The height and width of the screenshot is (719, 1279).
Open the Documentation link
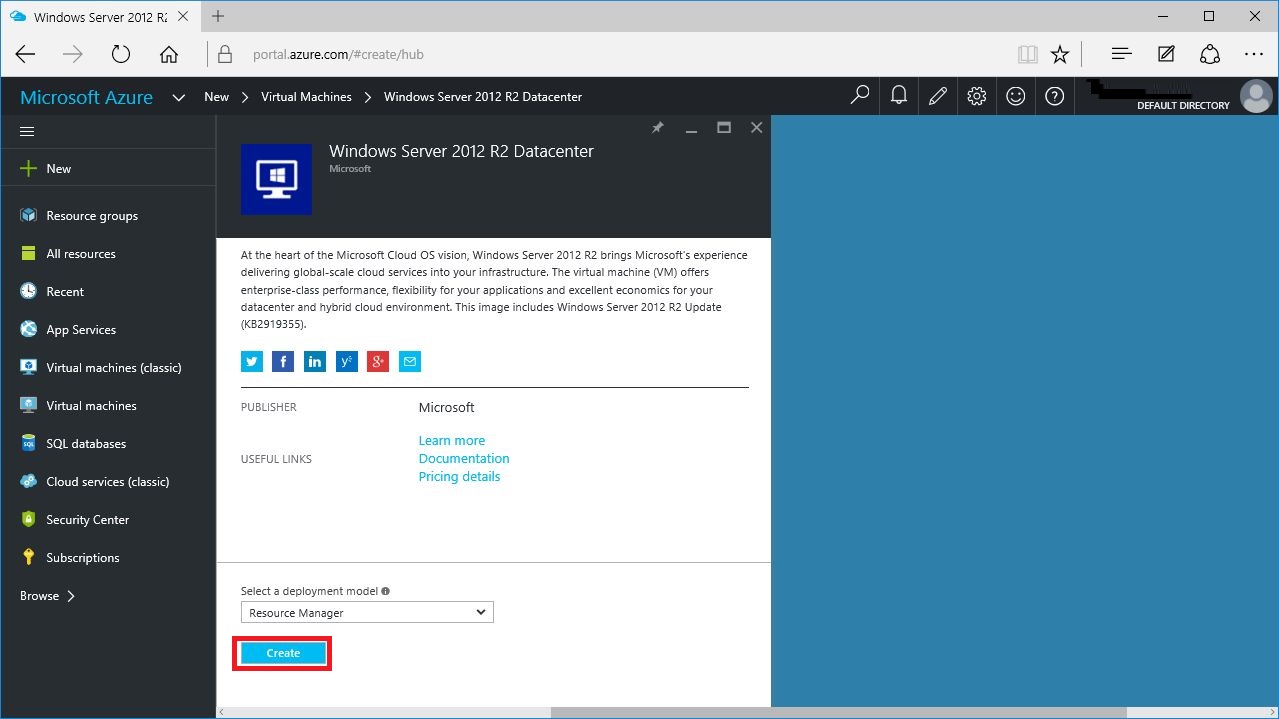click(464, 458)
